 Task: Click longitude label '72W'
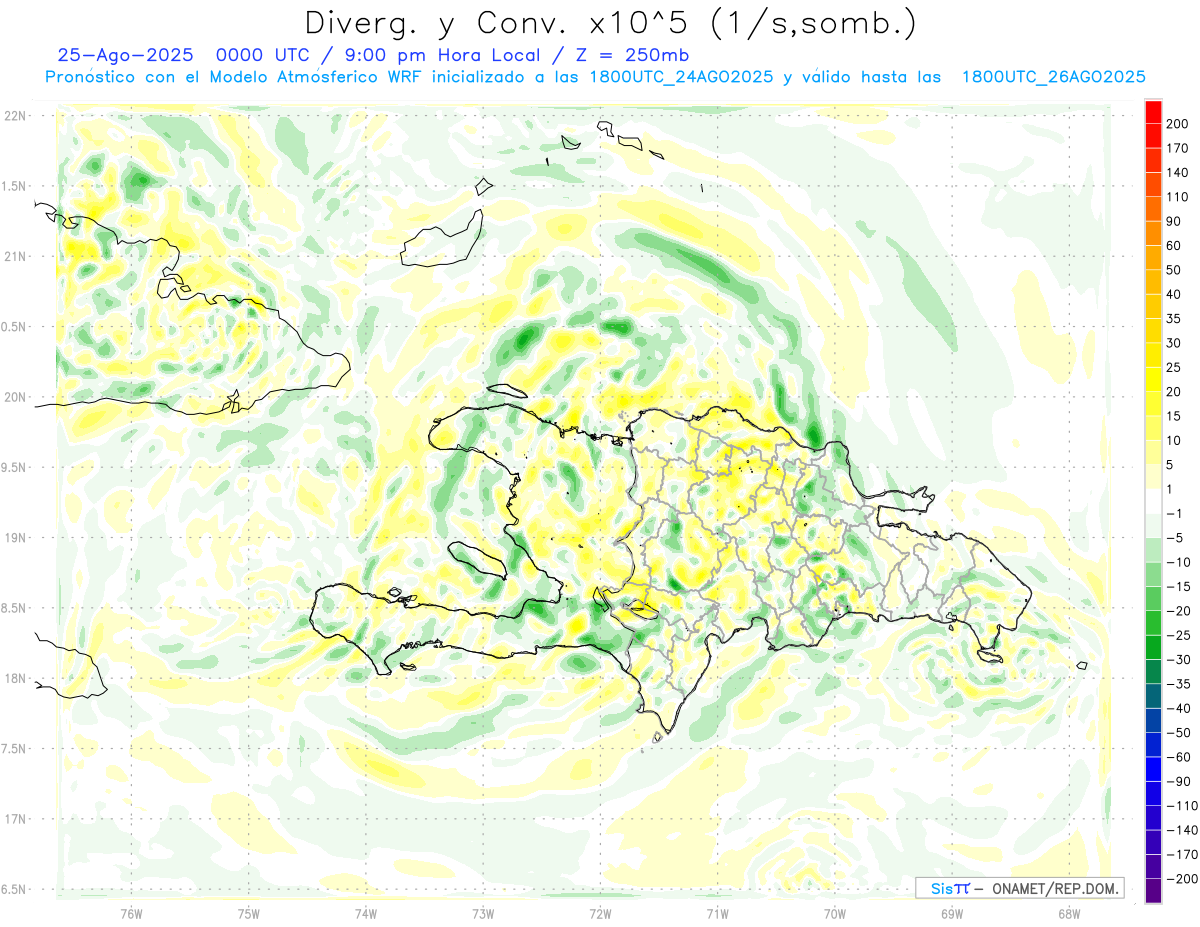600,914
